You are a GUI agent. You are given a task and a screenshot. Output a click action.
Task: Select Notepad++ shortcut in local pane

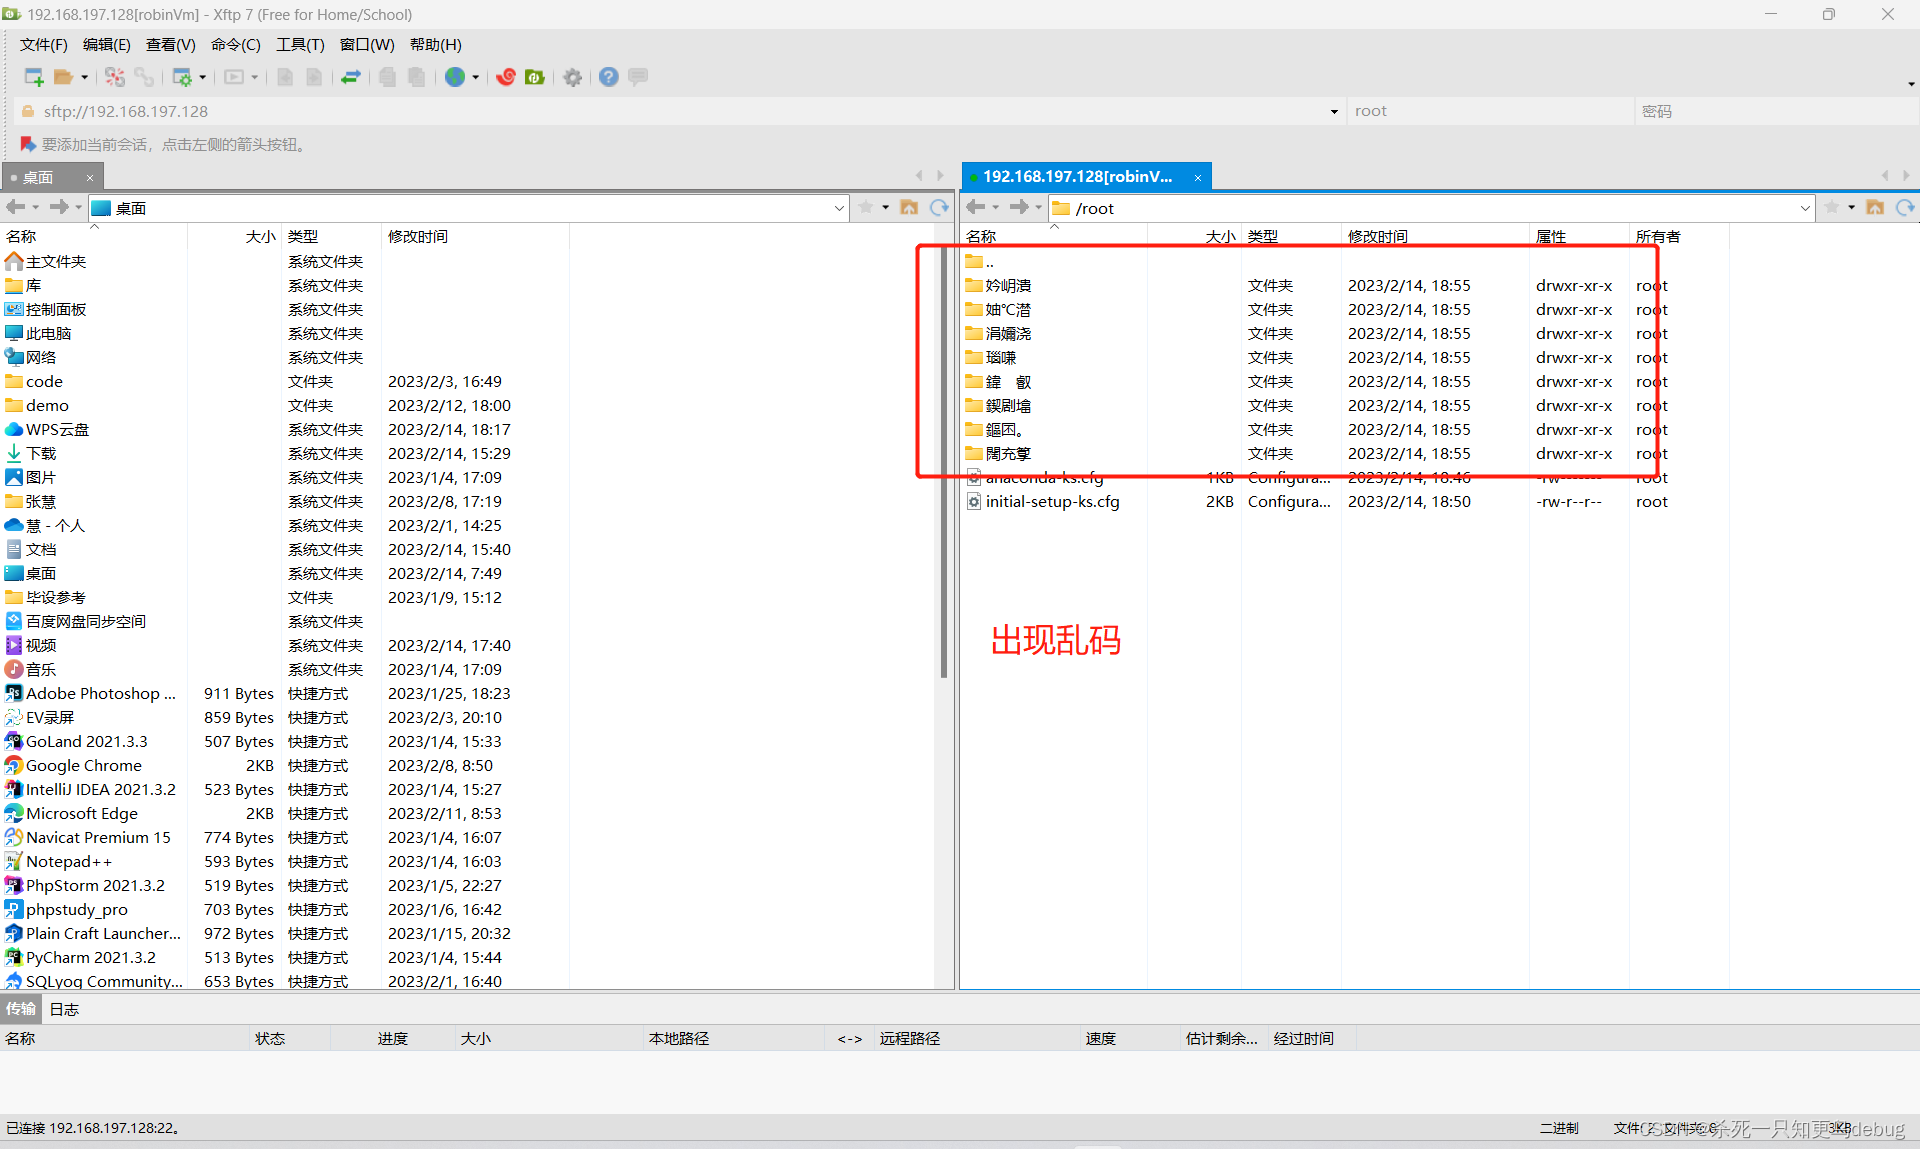pos(69,861)
